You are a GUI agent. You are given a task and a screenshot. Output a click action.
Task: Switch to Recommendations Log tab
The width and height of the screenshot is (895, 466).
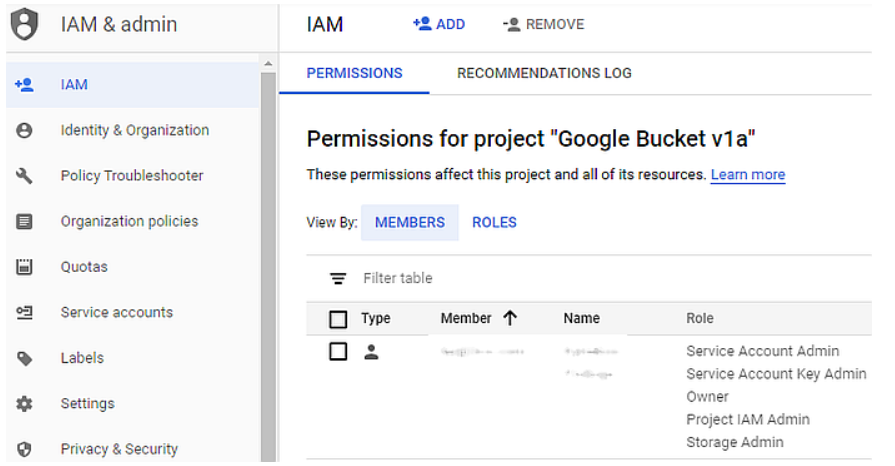pyautogui.click(x=544, y=73)
